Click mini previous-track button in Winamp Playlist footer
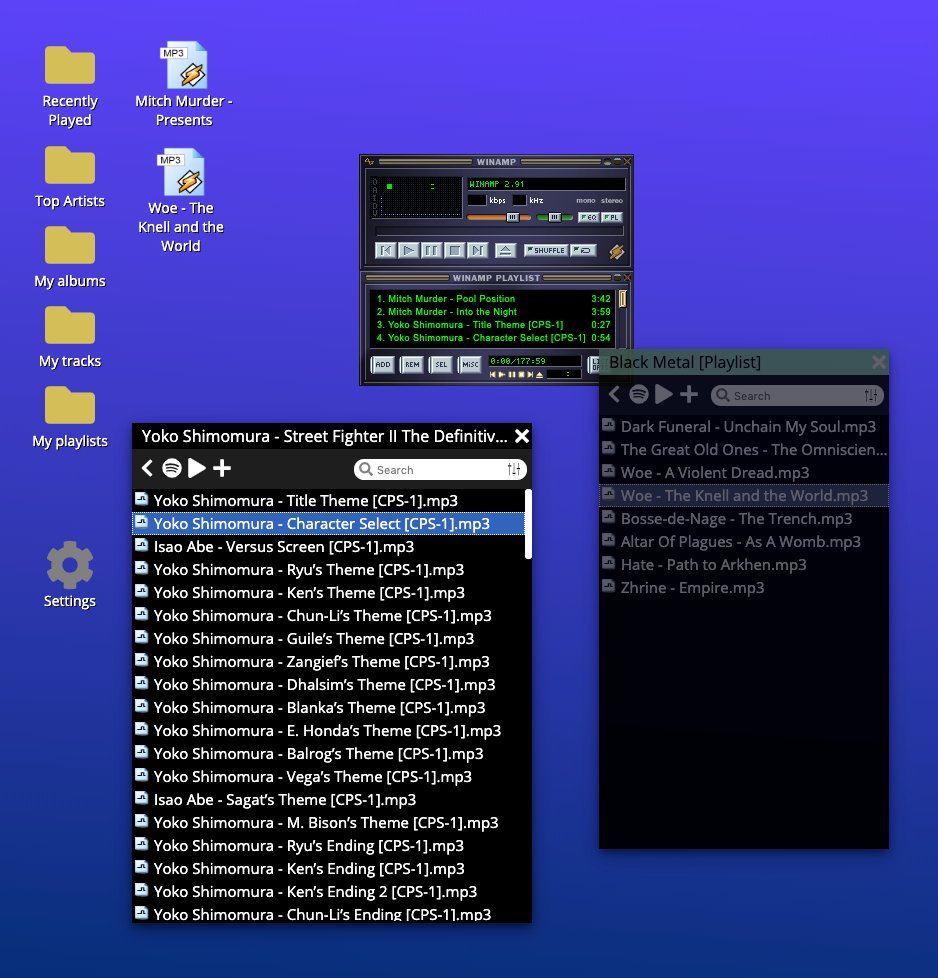 click(x=493, y=375)
